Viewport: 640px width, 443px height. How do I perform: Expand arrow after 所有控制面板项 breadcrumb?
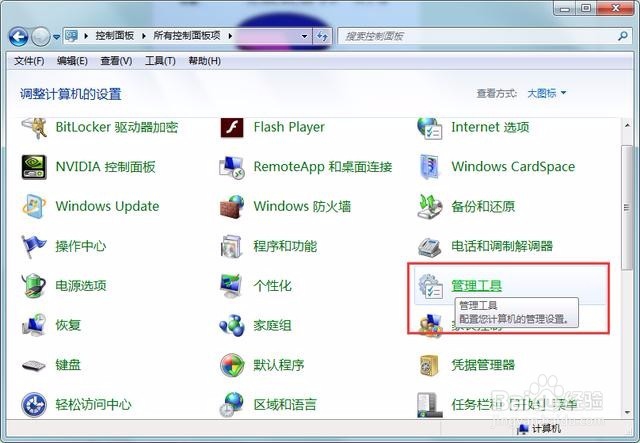coord(230,36)
